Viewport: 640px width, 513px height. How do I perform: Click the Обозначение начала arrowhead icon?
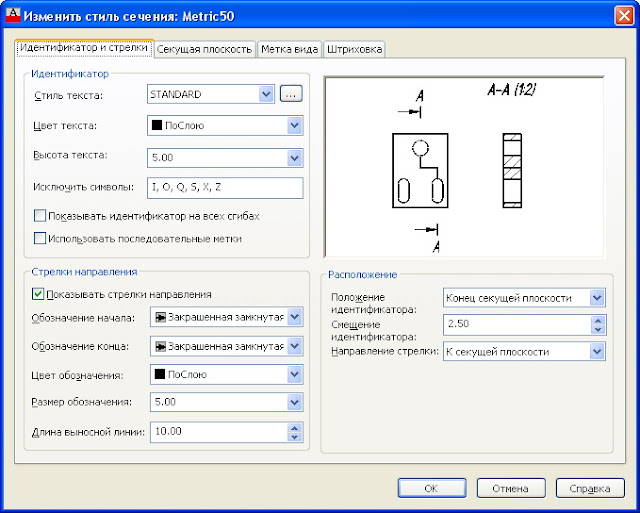click(160, 317)
